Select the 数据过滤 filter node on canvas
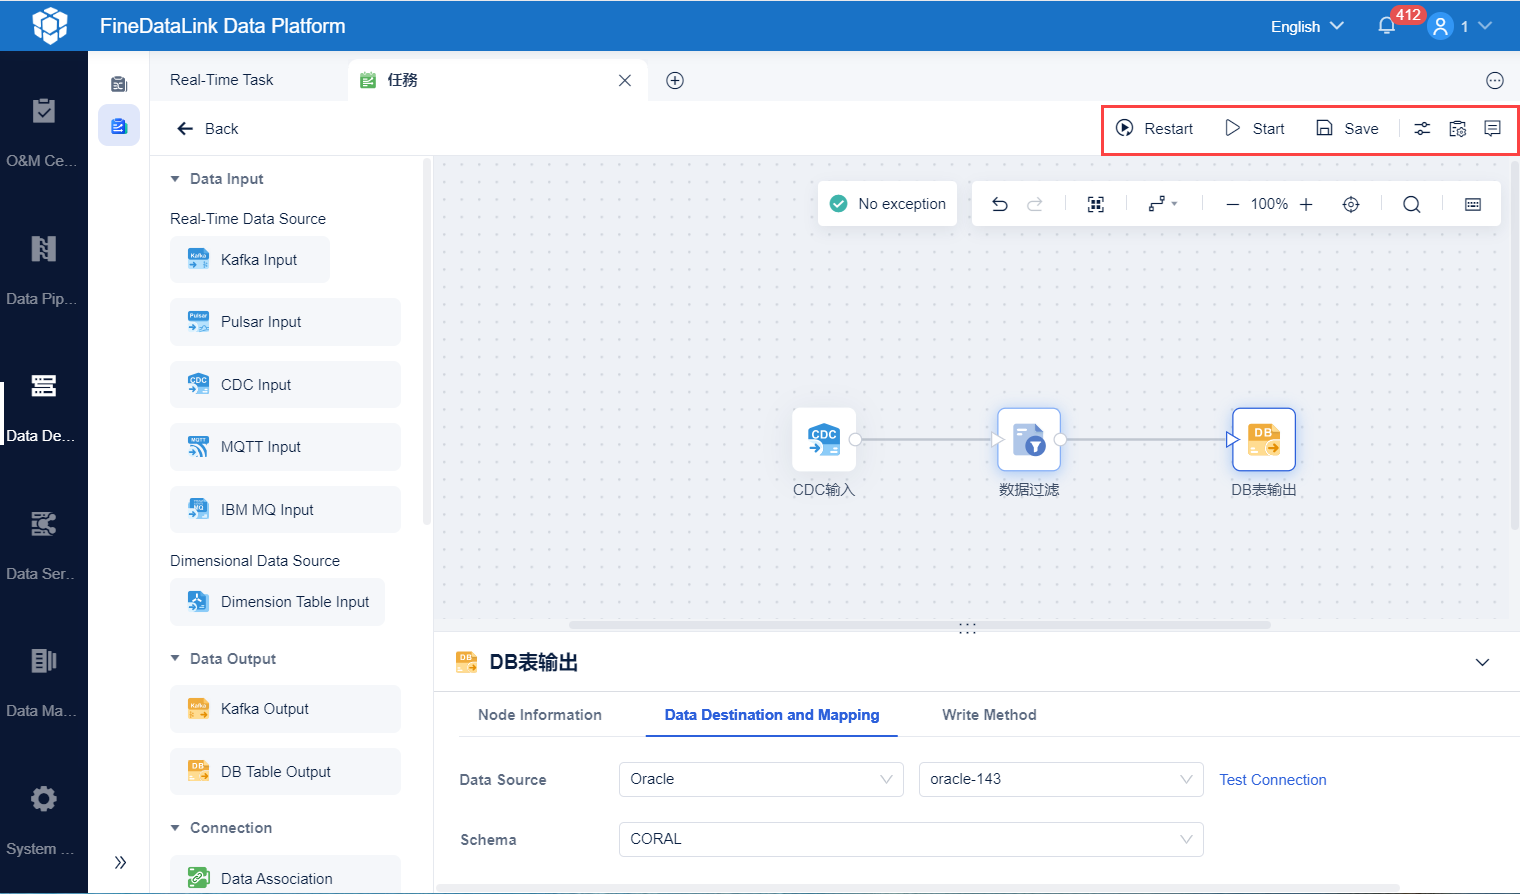 [1029, 440]
